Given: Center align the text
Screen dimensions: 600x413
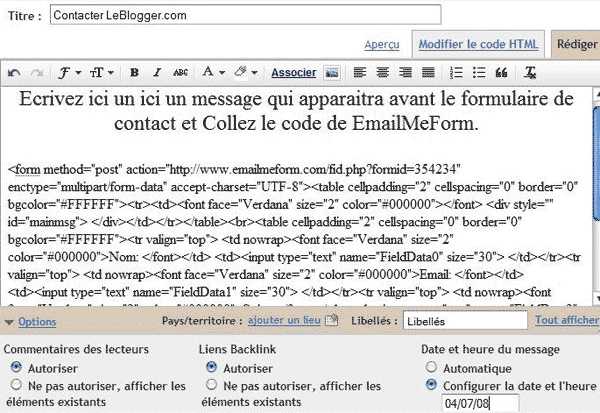Looking at the screenshot, I should pos(382,72).
